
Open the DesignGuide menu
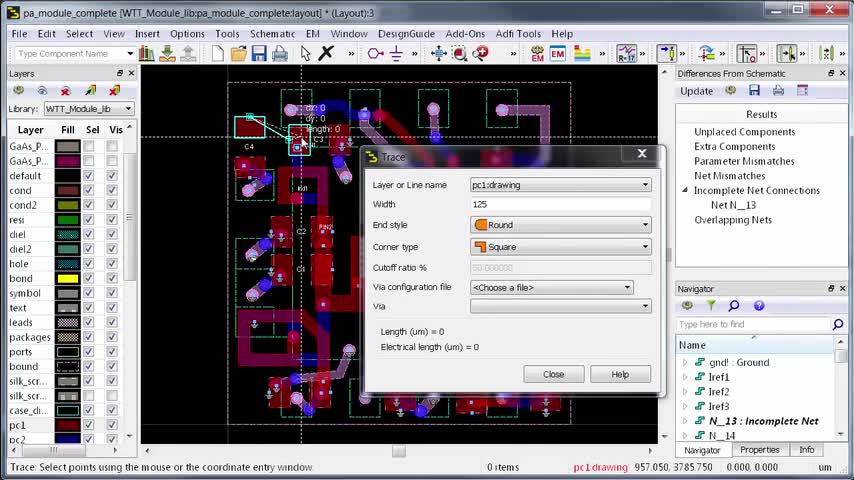tap(406, 34)
